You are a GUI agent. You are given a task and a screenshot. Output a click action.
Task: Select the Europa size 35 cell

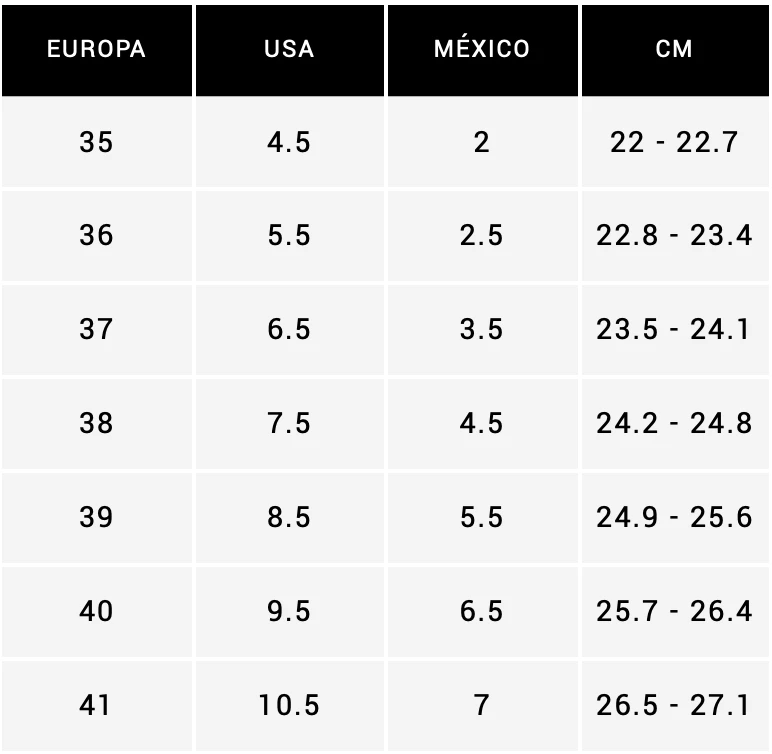pos(96,142)
